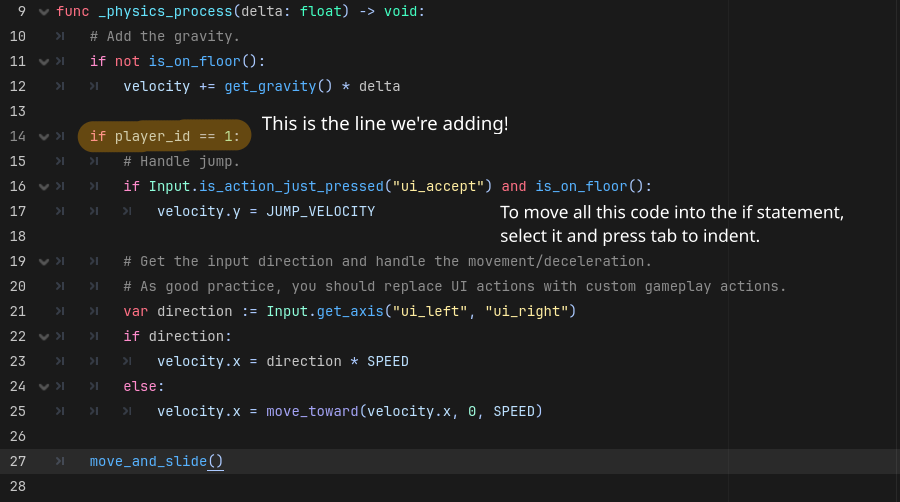Viewport: 900px width, 502px height.
Task: Collapse the 'if direction:' block
Action: (44, 337)
